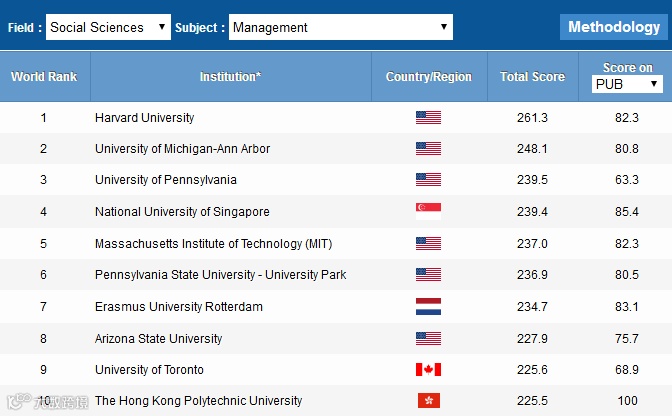Click the Institution* column header
672x416 pixels.
(231, 77)
